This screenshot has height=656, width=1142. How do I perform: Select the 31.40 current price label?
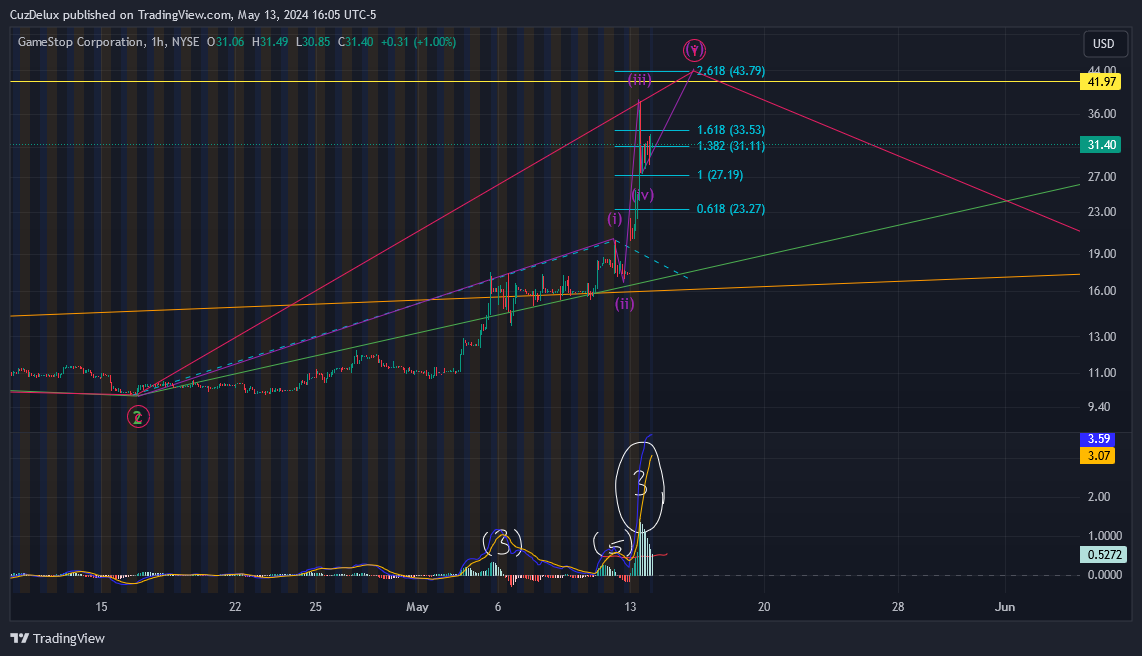click(x=1101, y=145)
